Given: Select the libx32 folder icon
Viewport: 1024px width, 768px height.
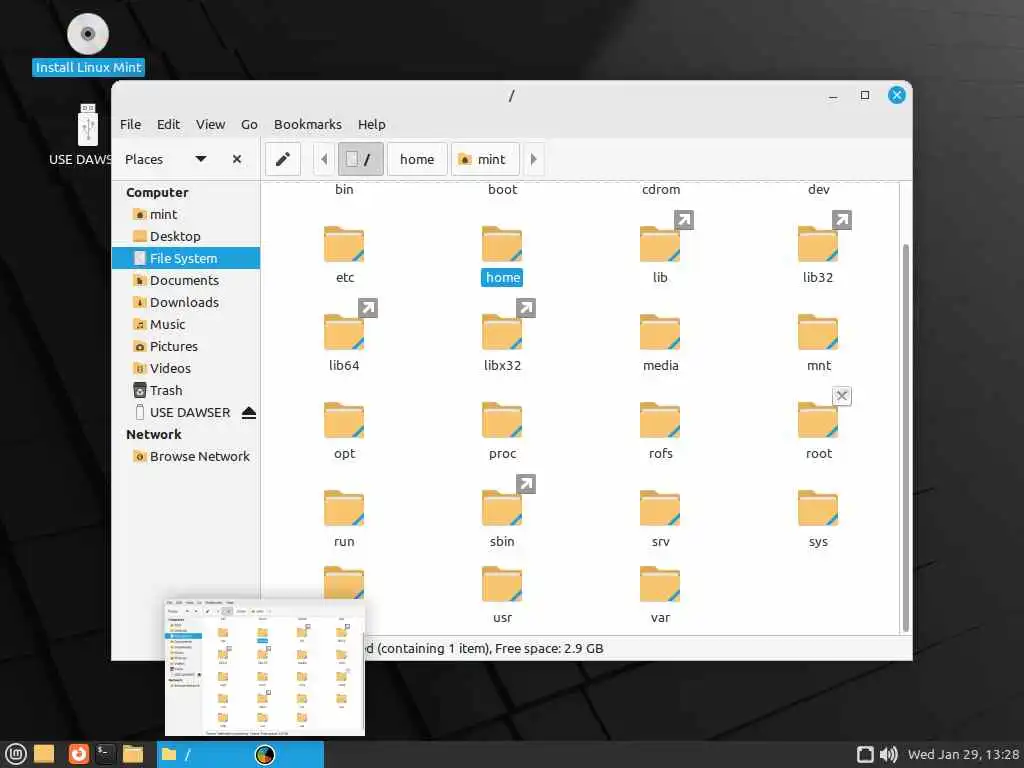Looking at the screenshot, I should pyautogui.click(x=502, y=332).
